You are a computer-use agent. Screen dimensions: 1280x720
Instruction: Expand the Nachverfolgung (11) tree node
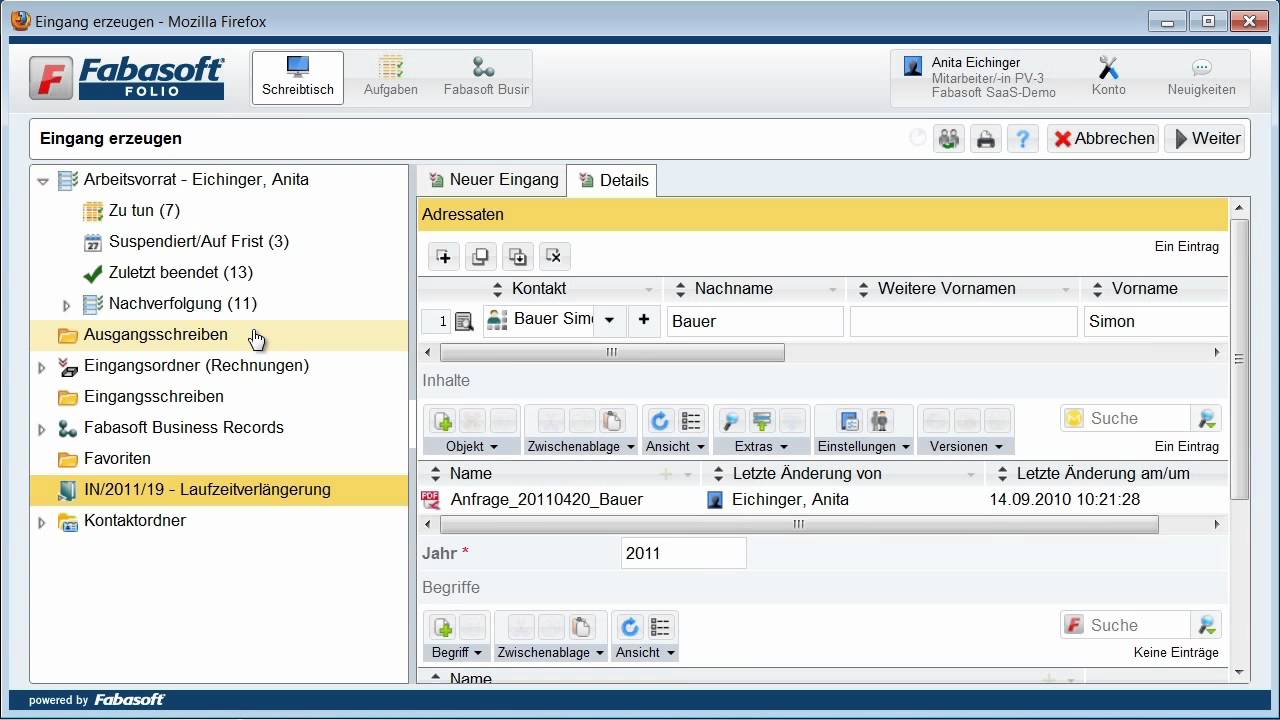pyautogui.click(x=67, y=305)
